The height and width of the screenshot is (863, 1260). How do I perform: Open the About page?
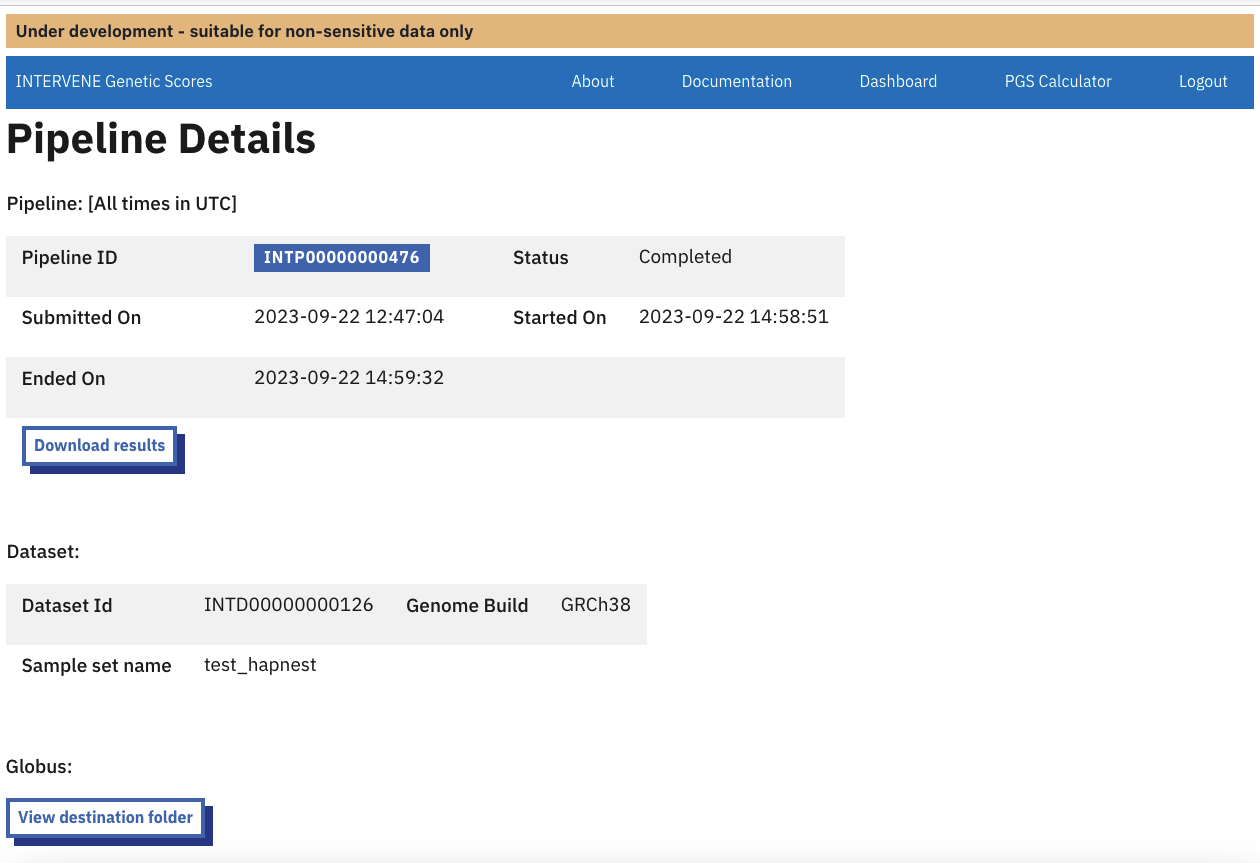(593, 82)
